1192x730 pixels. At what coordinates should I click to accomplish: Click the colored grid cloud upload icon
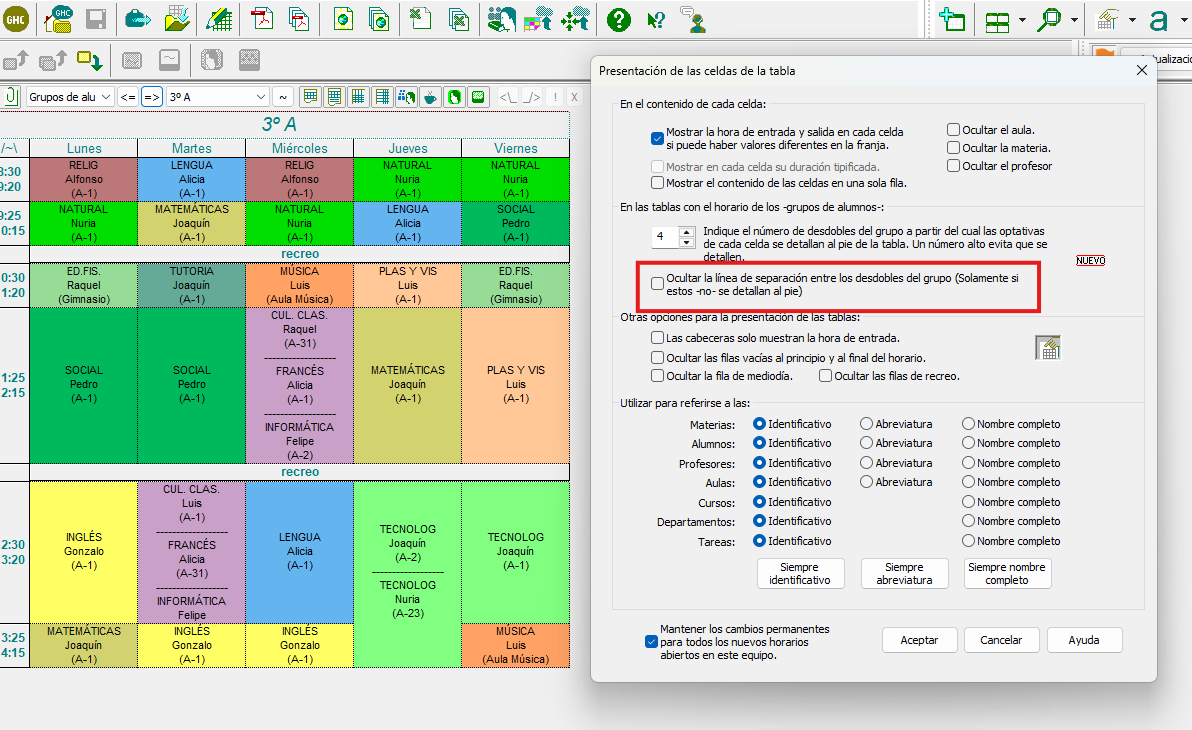538,19
